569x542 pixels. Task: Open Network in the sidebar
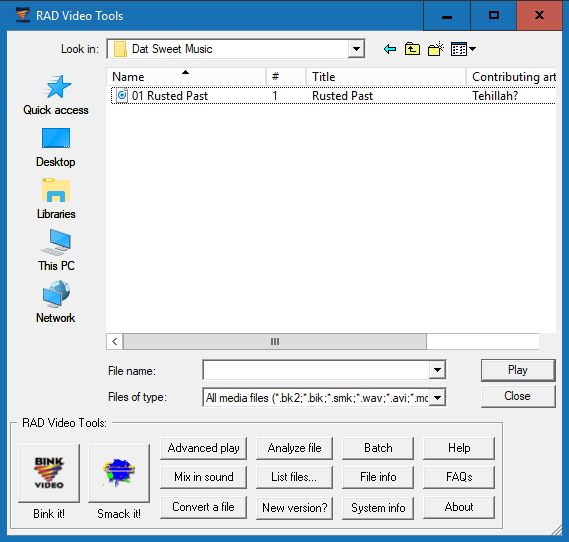pyautogui.click(x=56, y=302)
